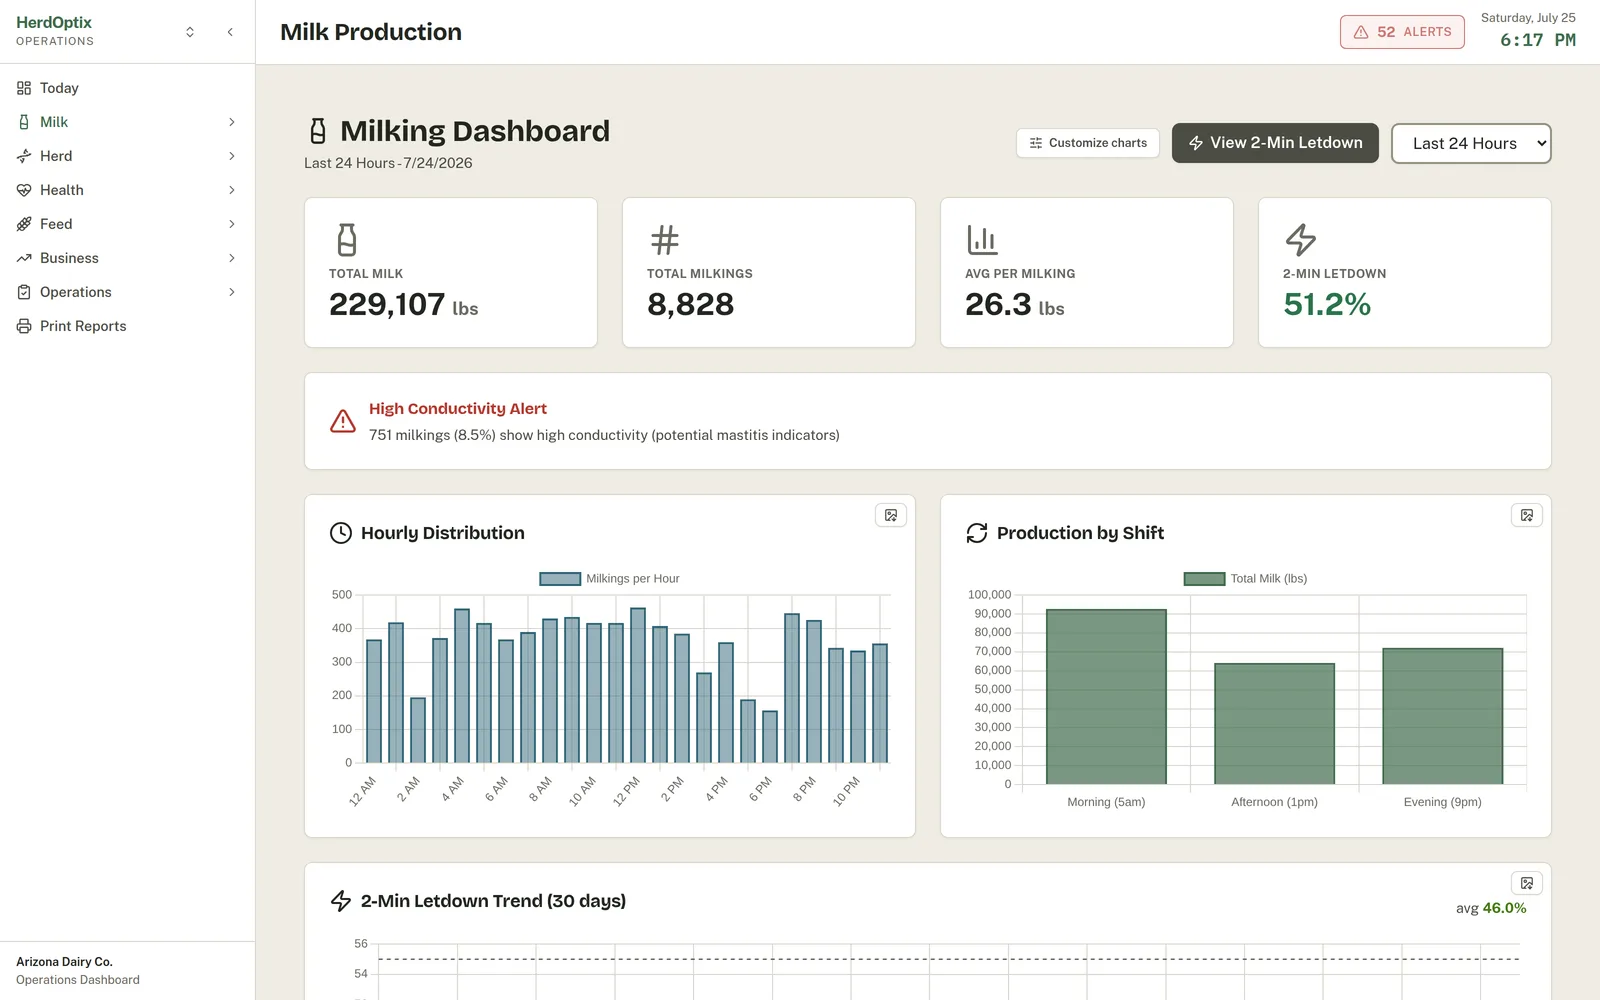Click the Operations clipboard icon in sidebar

click(24, 292)
